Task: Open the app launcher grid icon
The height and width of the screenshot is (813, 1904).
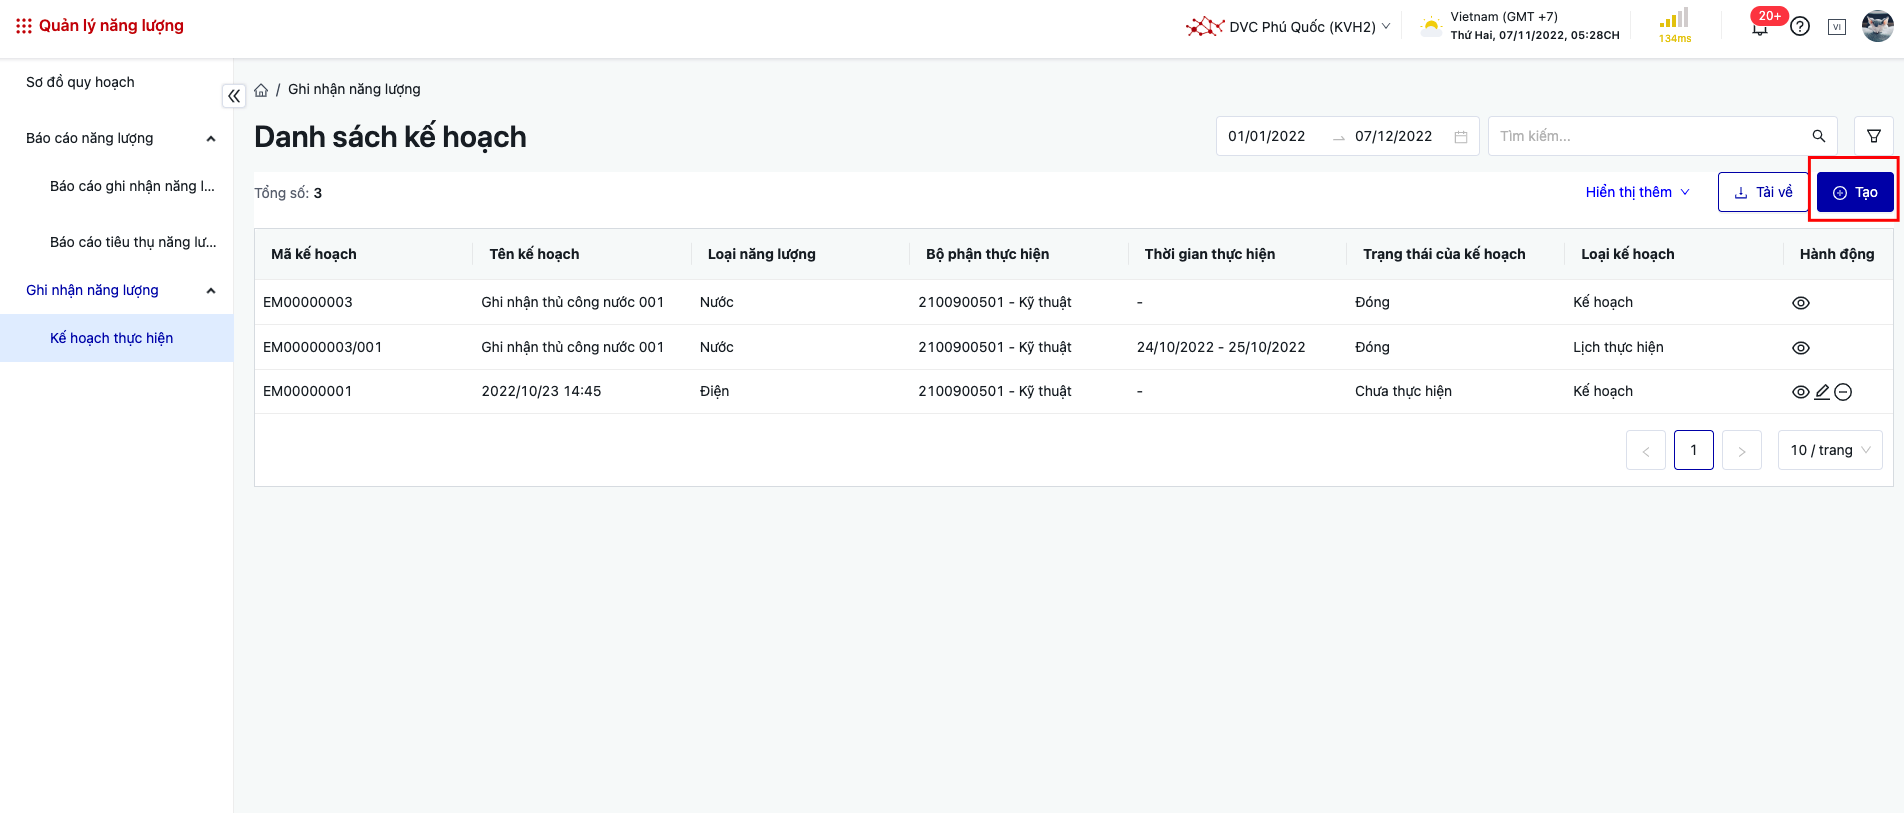Action: click(x=23, y=26)
